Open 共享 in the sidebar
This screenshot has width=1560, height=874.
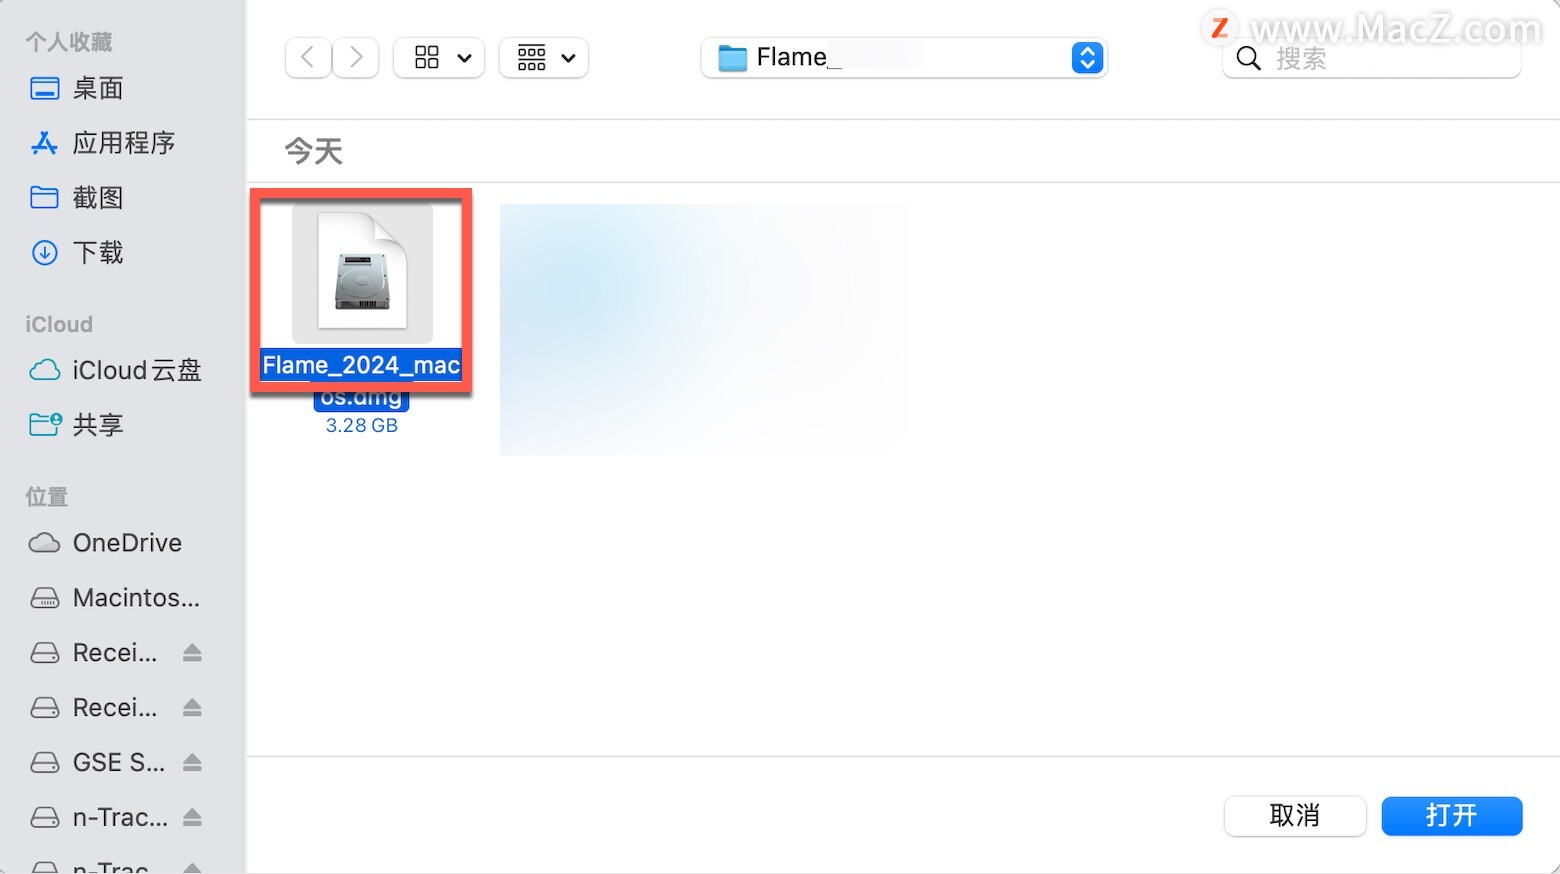pyautogui.click(x=98, y=425)
